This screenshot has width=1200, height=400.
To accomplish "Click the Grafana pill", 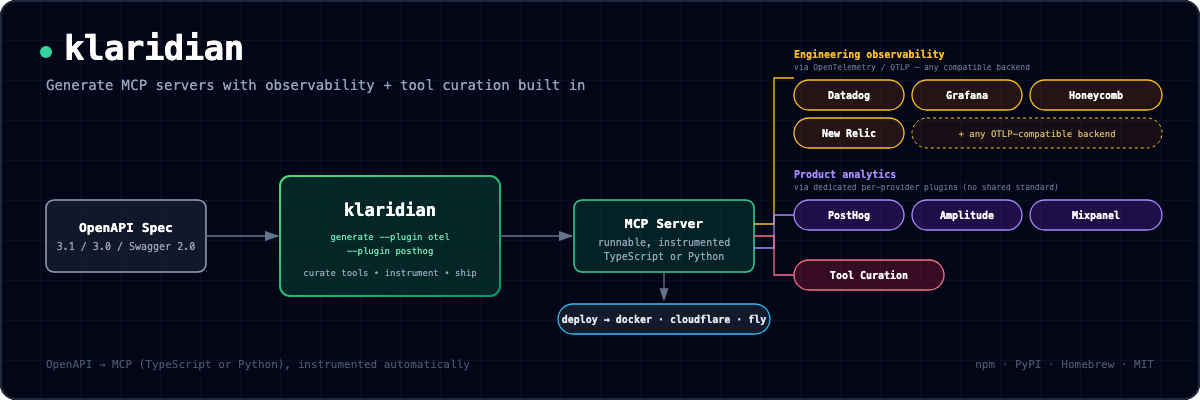I will pos(967,95).
